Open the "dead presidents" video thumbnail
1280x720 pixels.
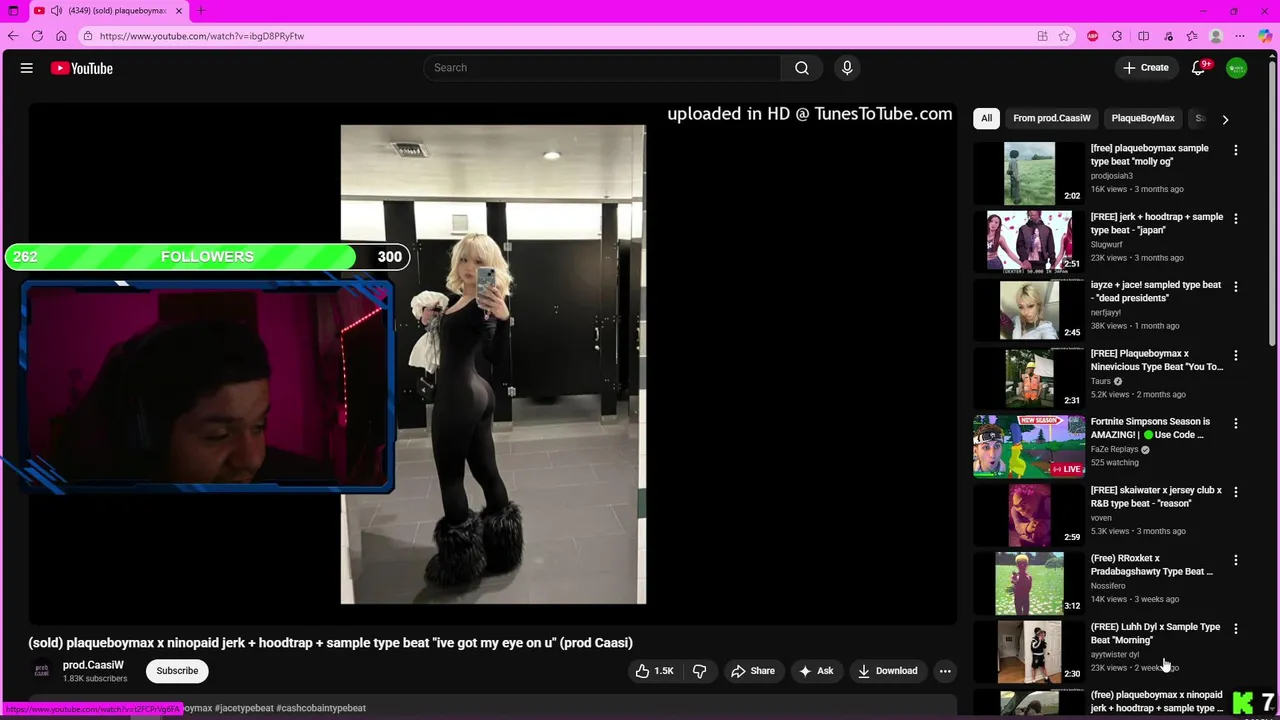[x=1029, y=310]
